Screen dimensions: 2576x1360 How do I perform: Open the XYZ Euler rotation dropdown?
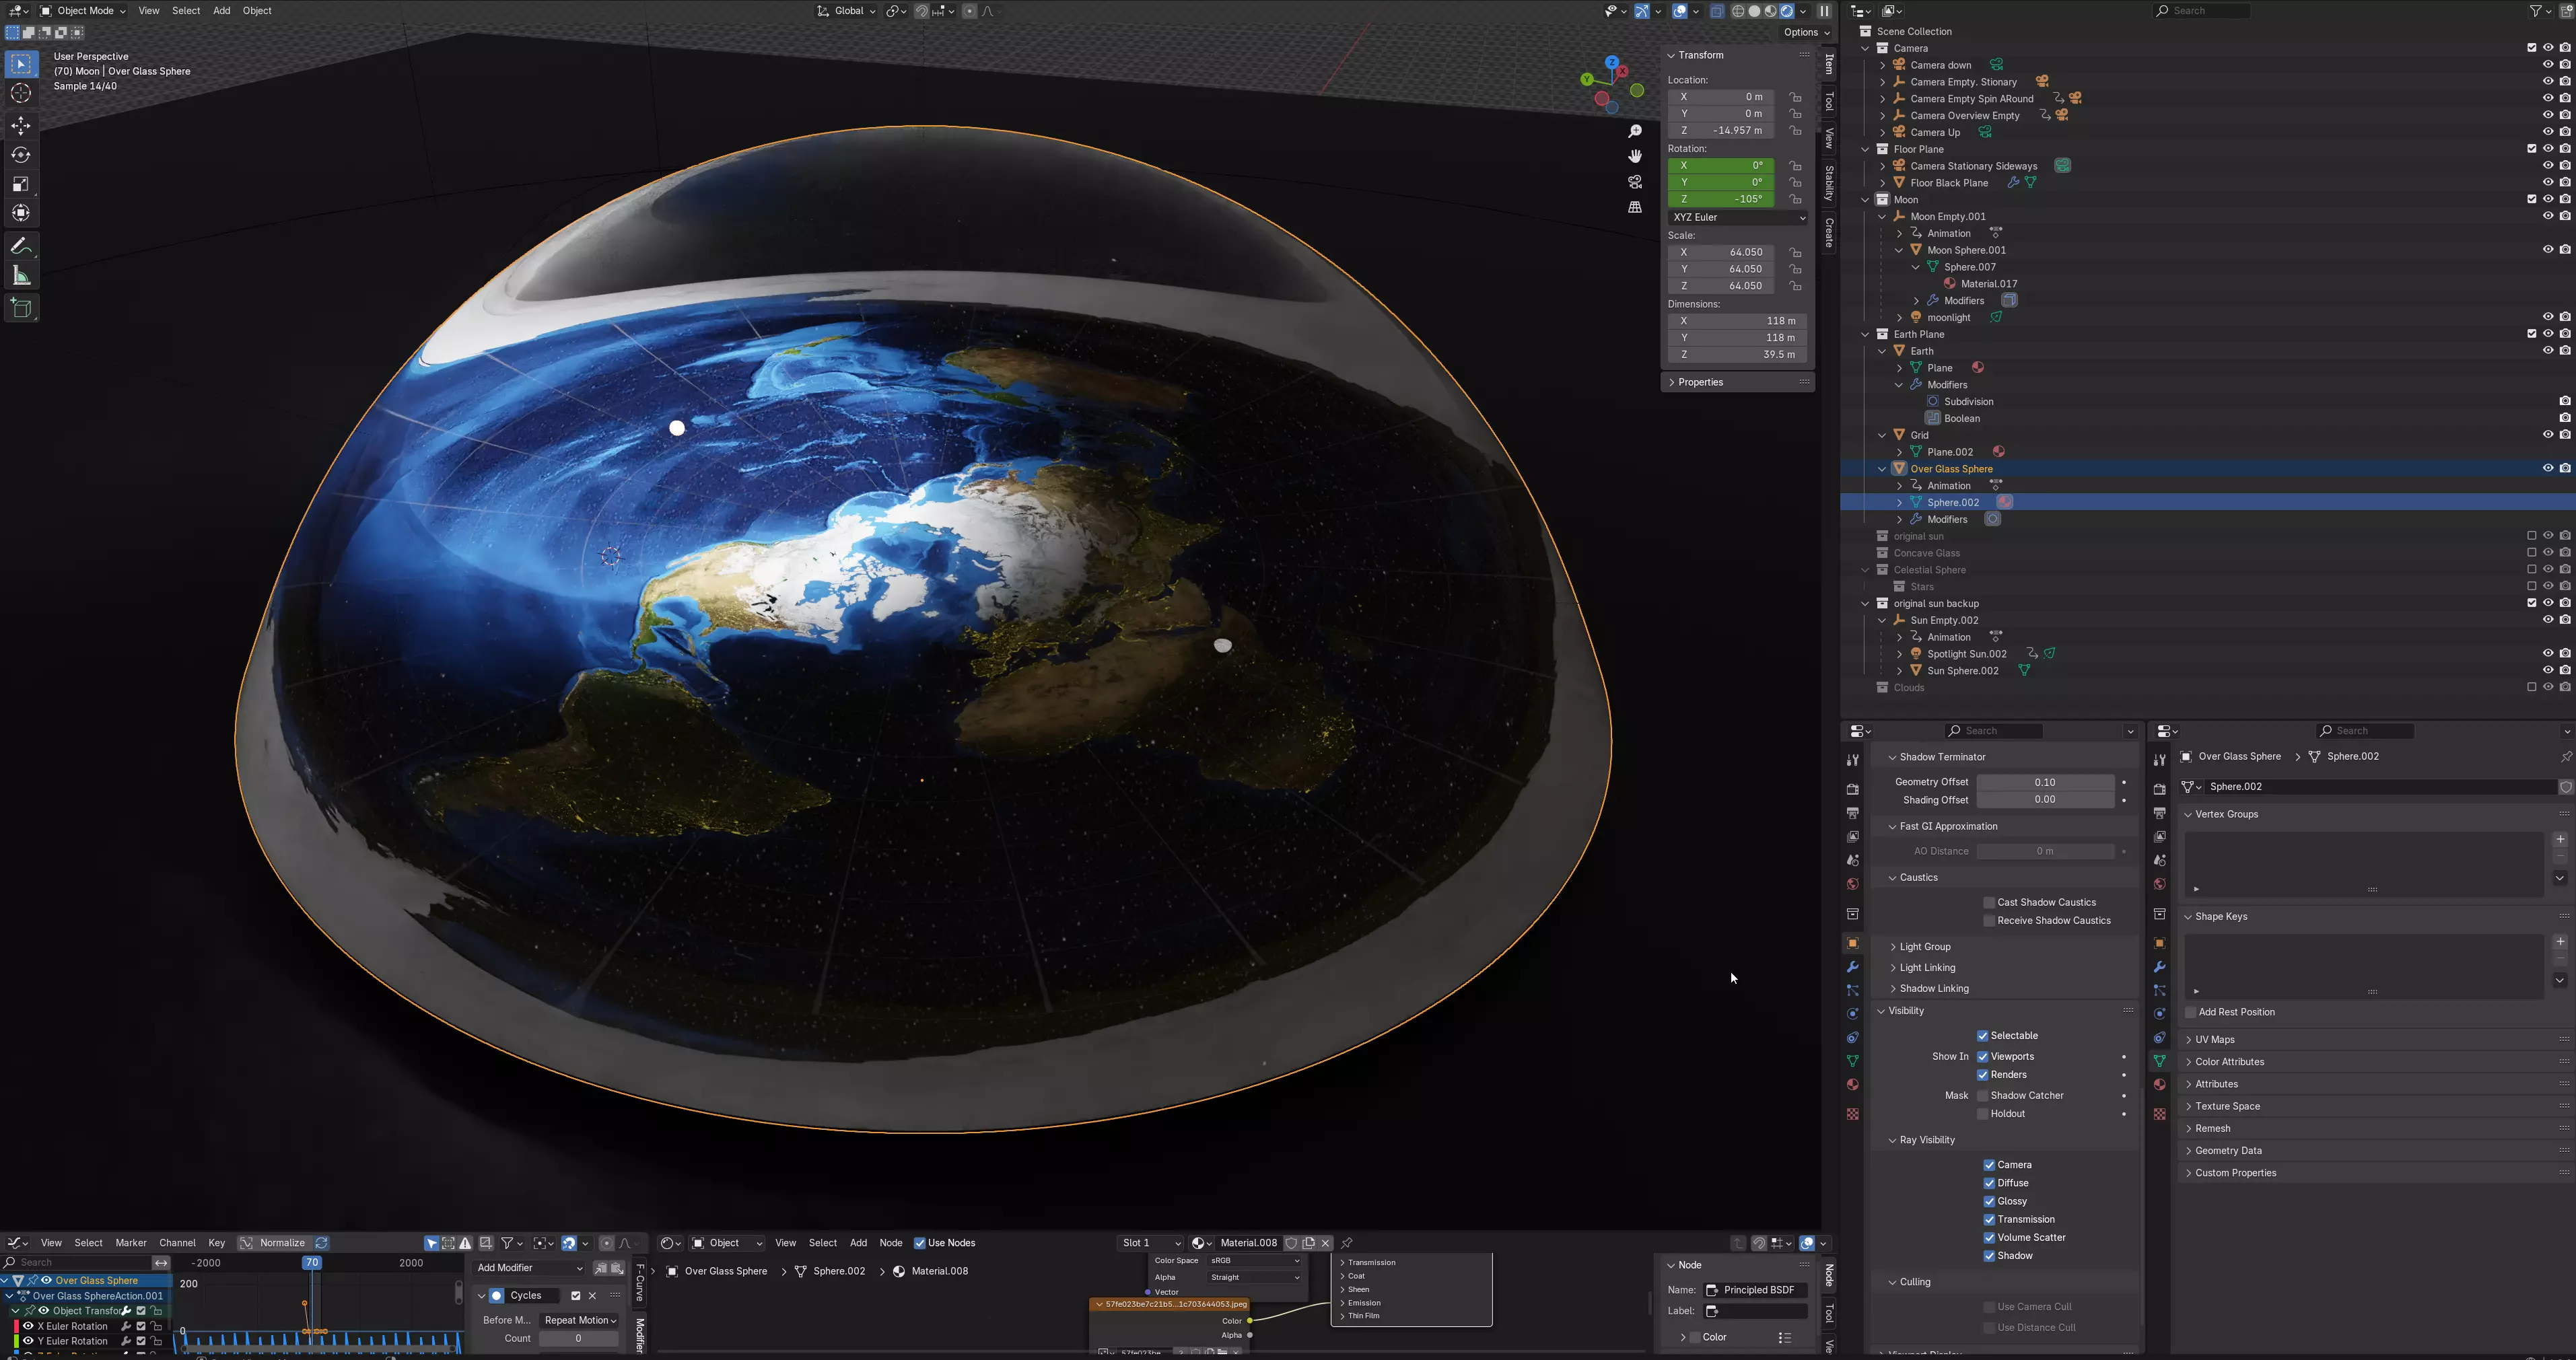click(x=1738, y=217)
